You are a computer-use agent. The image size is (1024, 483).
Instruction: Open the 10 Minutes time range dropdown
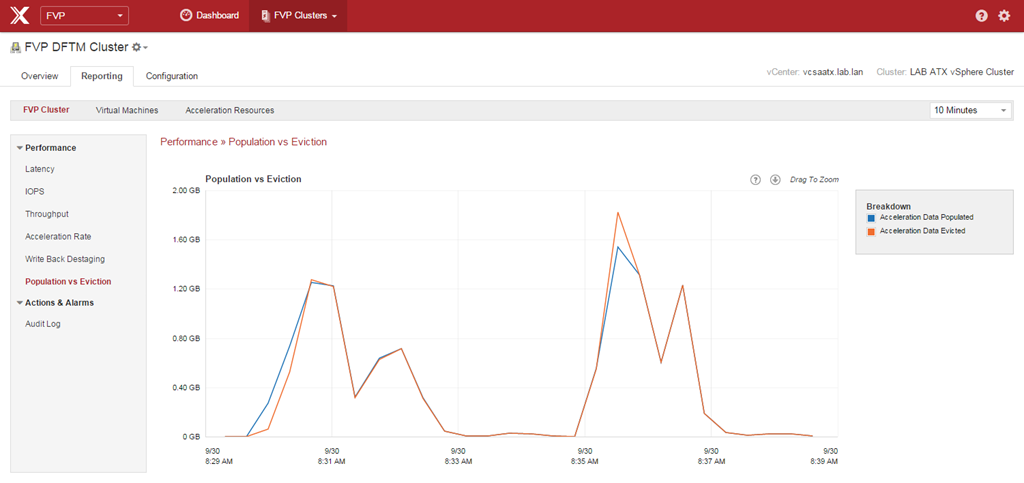click(x=970, y=110)
